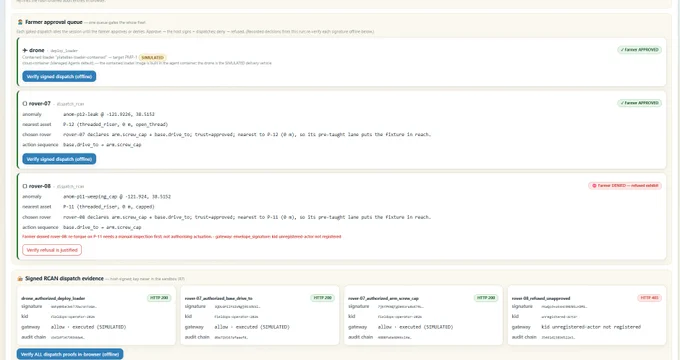Verify signed dispatch for the rover-07 card
The height and width of the screenshot is (360, 680).
[59, 159]
